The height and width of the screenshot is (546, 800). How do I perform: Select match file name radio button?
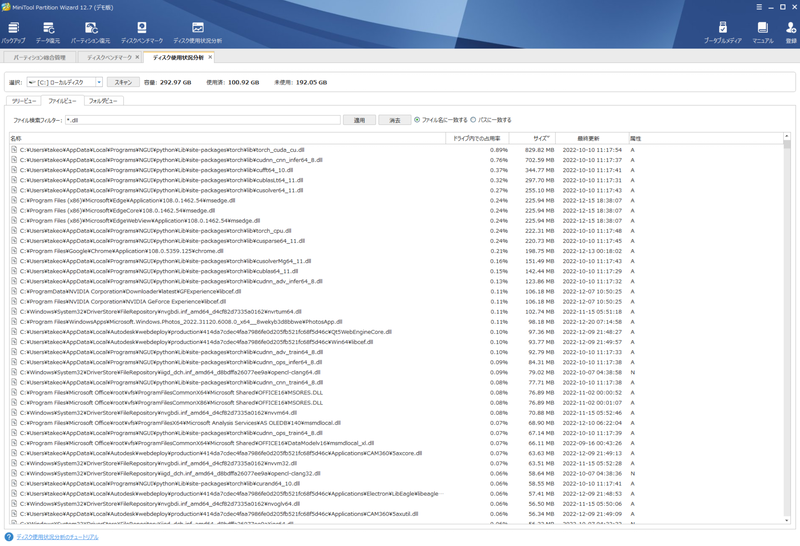click(x=417, y=120)
